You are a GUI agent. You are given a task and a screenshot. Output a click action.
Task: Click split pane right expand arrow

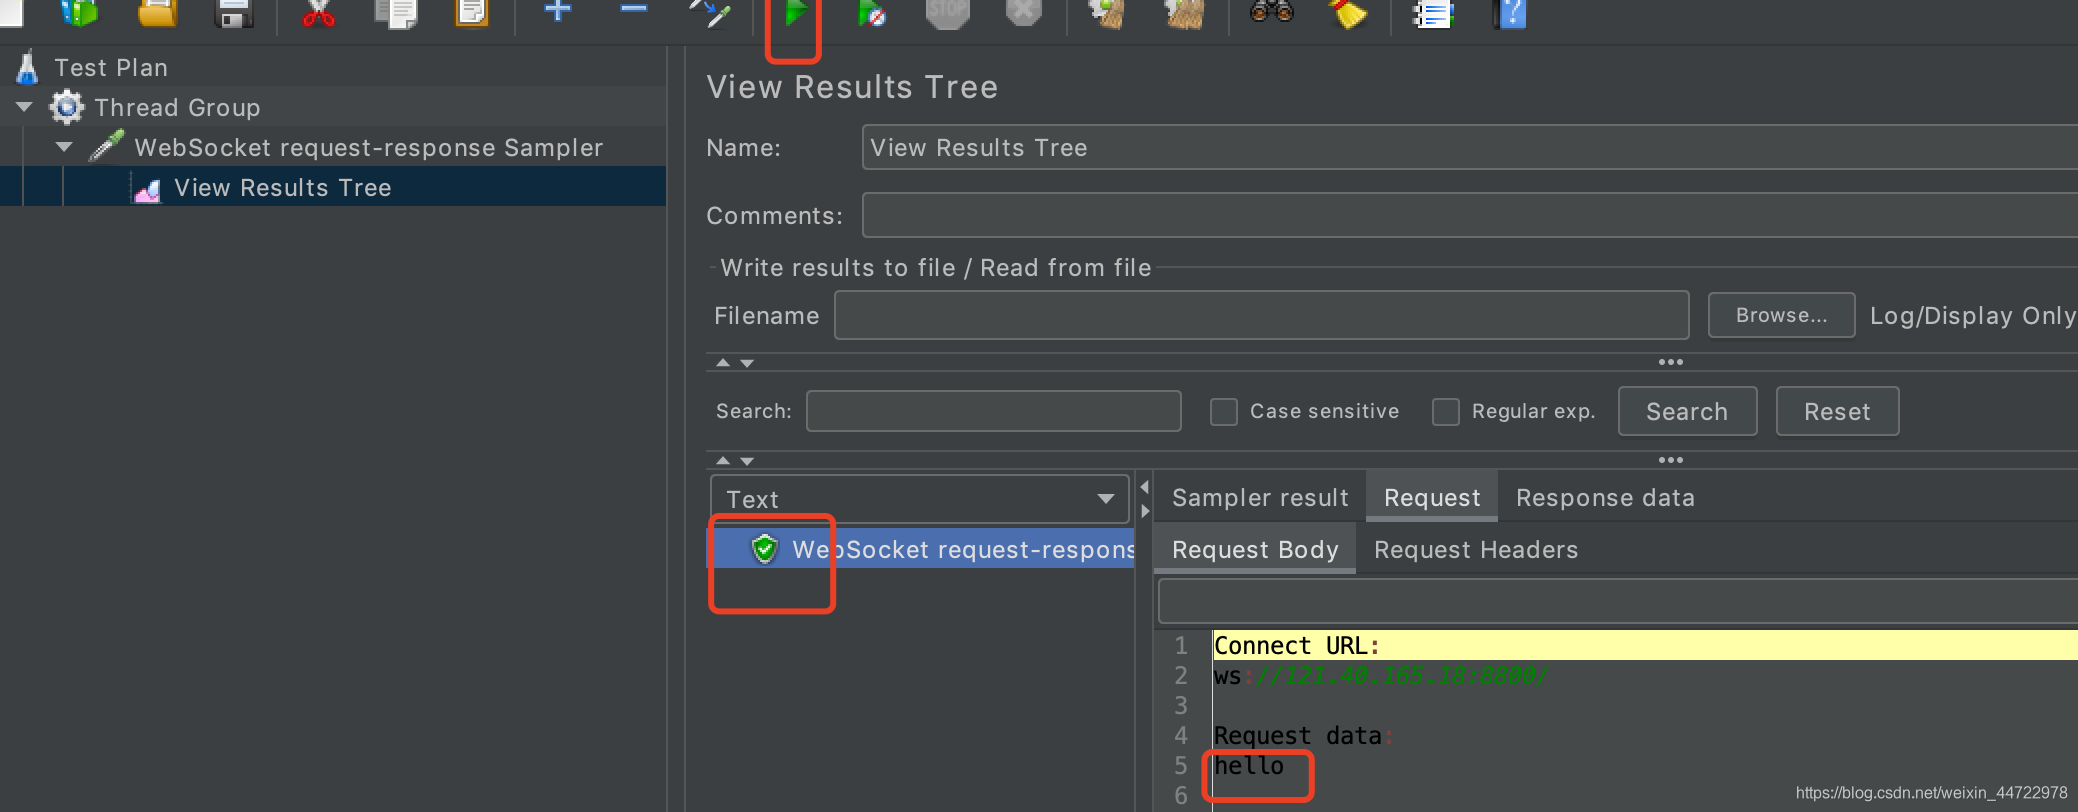coord(1145,511)
